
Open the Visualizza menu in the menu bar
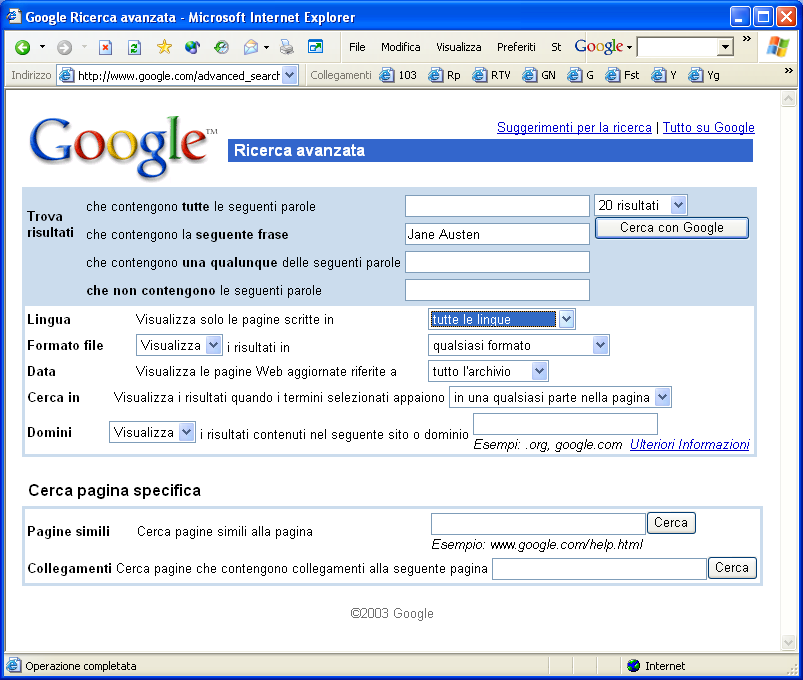pyautogui.click(x=458, y=47)
